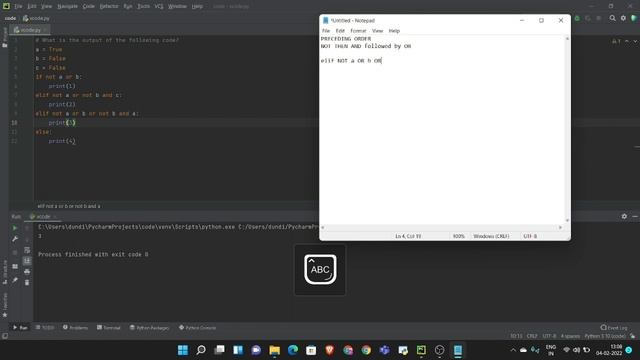Toggle soft-wrap icon in Run panel toolbar

coord(27,250)
